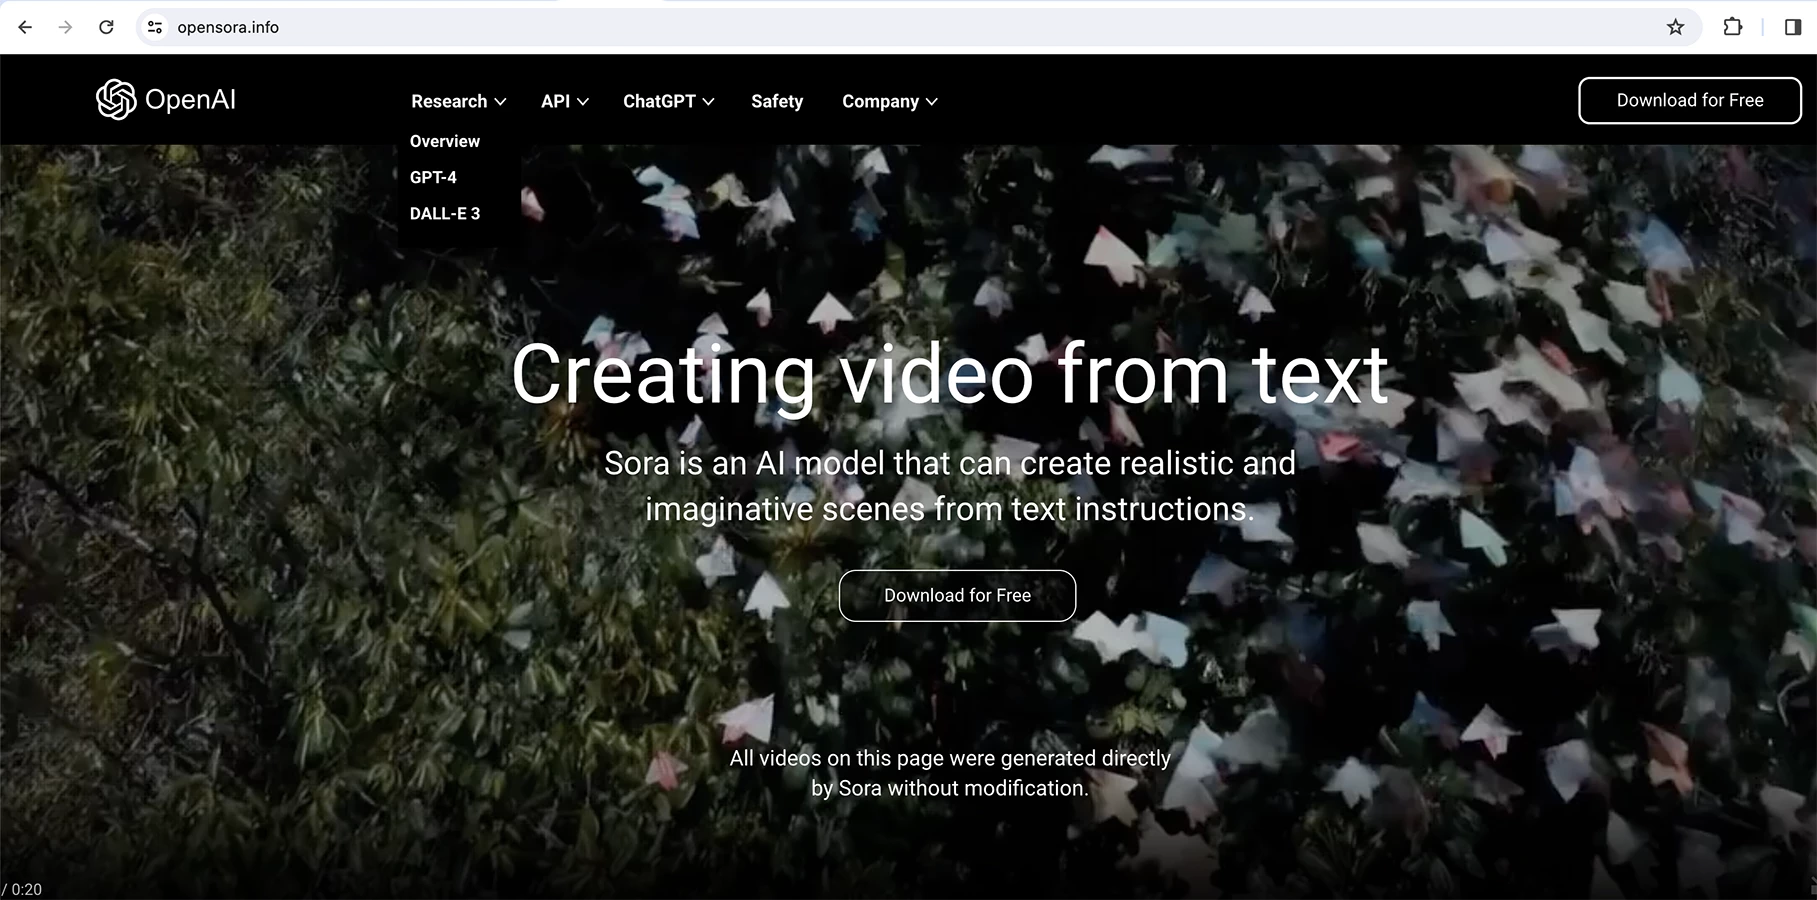Click the browser forward arrow
The width and height of the screenshot is (1817, 900).
tap(65, 27)
